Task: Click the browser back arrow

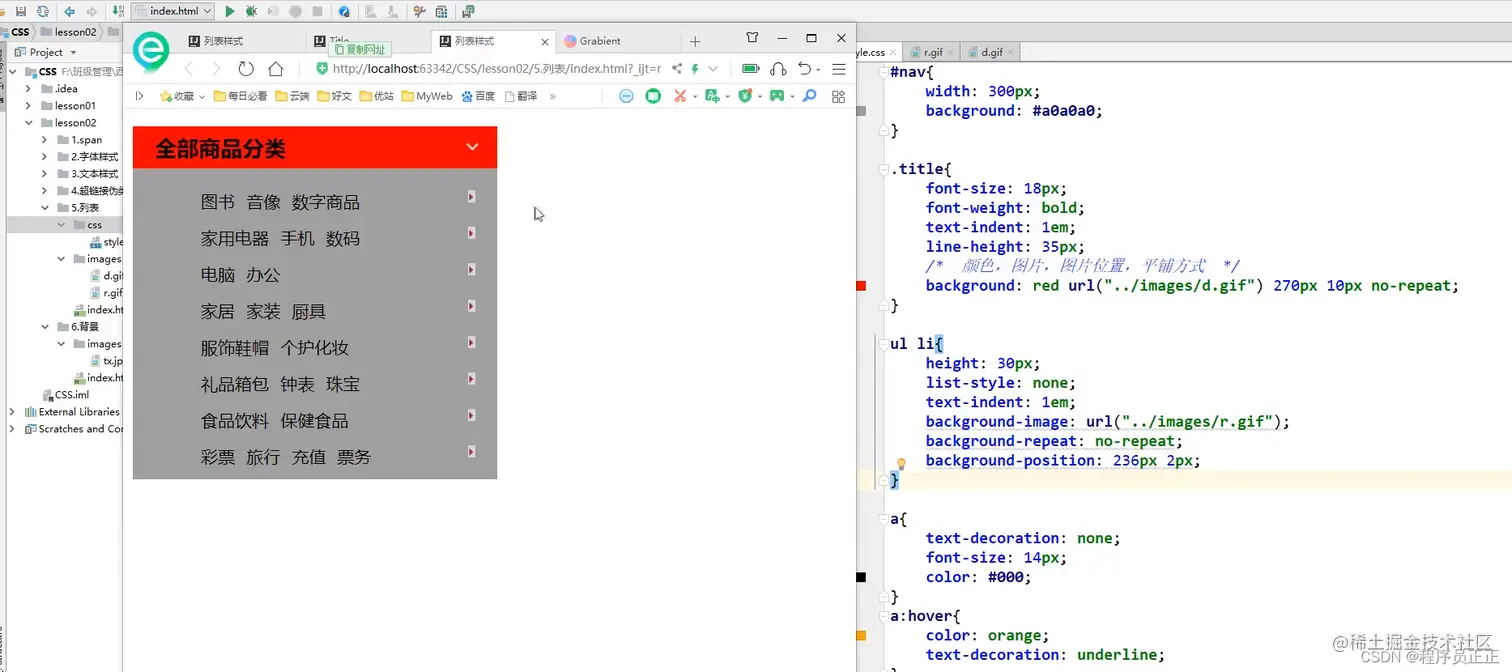Action: (x=188, y=69)
